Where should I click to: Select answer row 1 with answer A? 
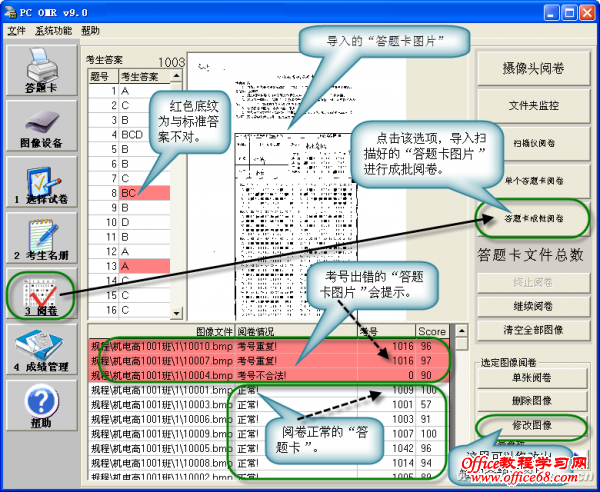tap(129, 91)
